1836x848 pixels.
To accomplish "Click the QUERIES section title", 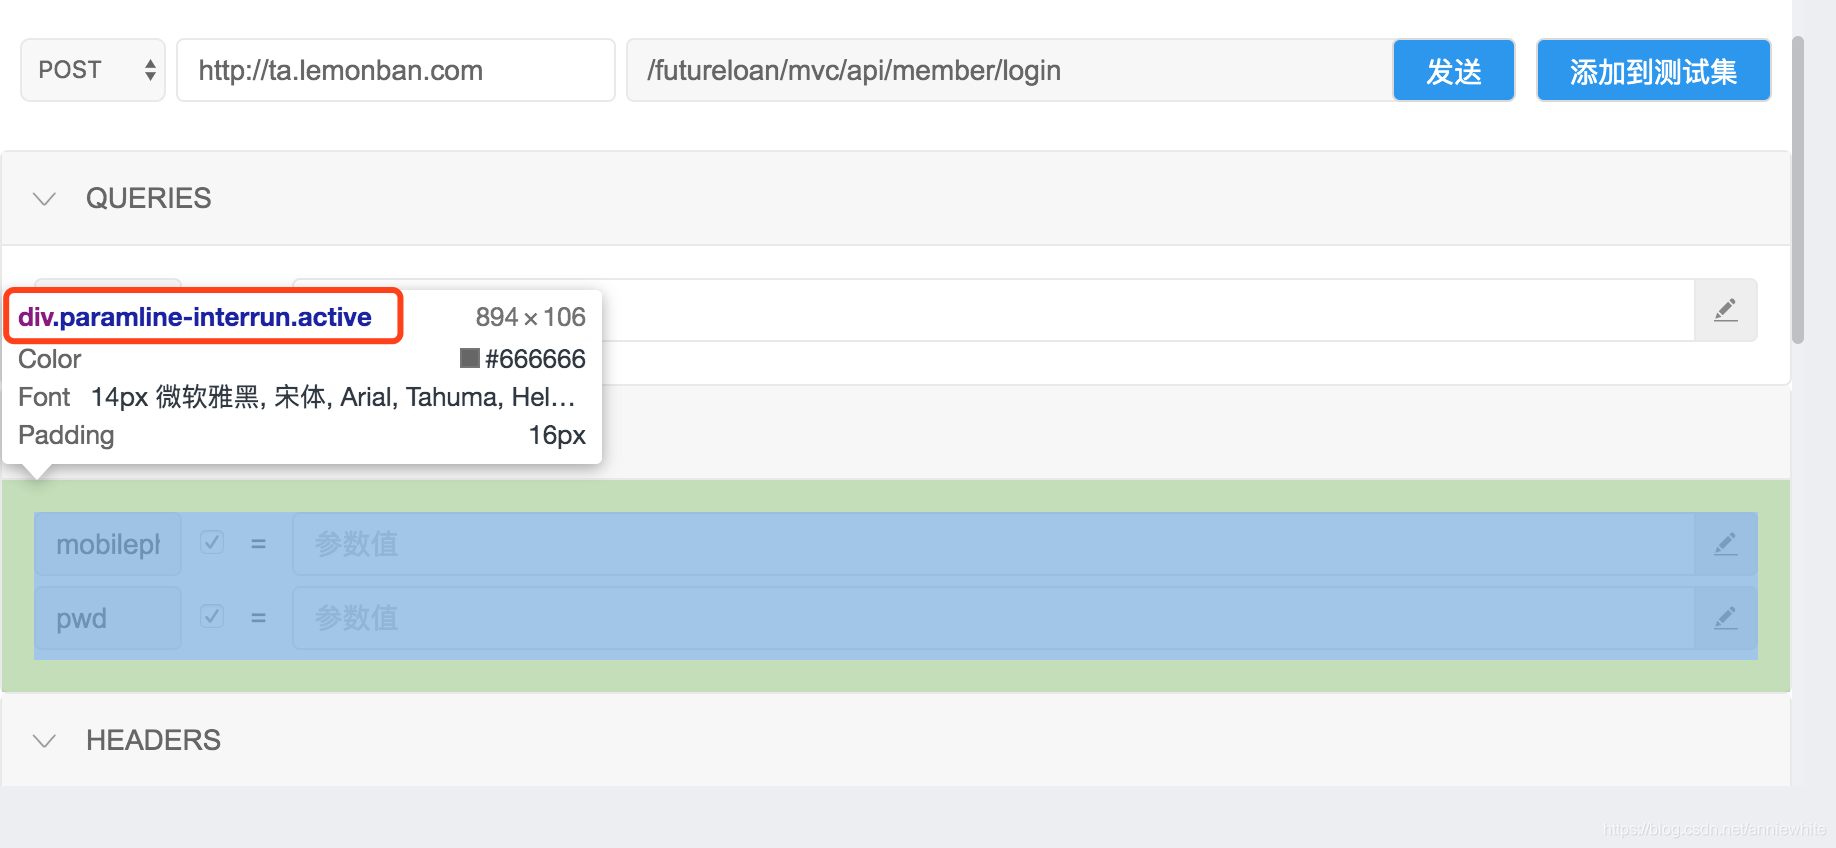I will [148, 198].
